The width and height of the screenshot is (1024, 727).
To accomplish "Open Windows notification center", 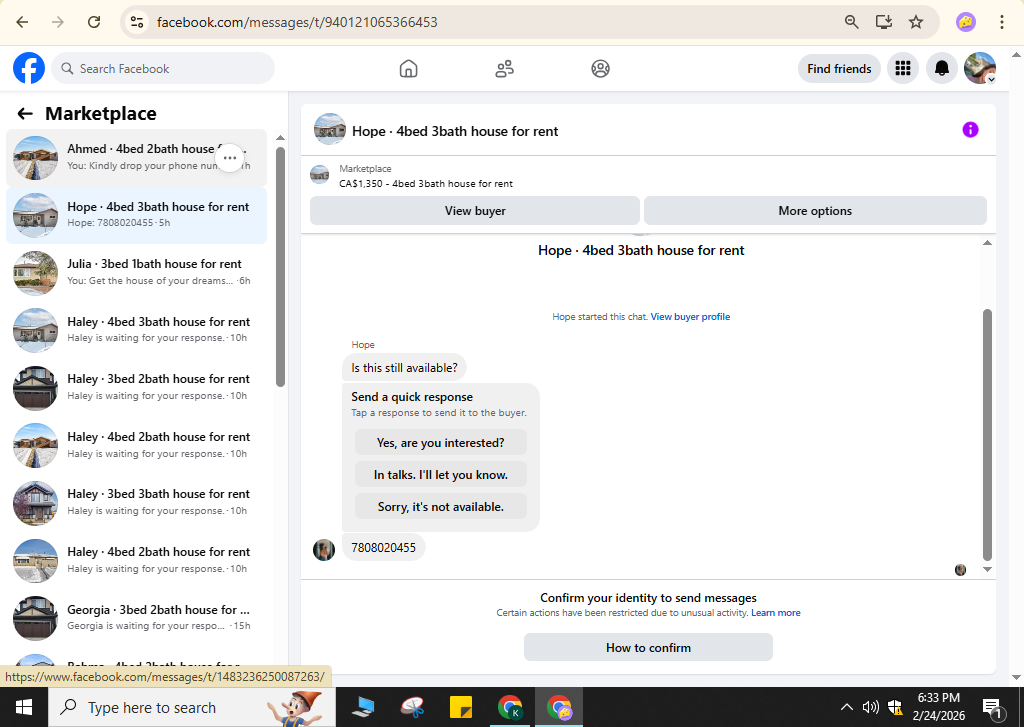I will (x=993, y=707).
